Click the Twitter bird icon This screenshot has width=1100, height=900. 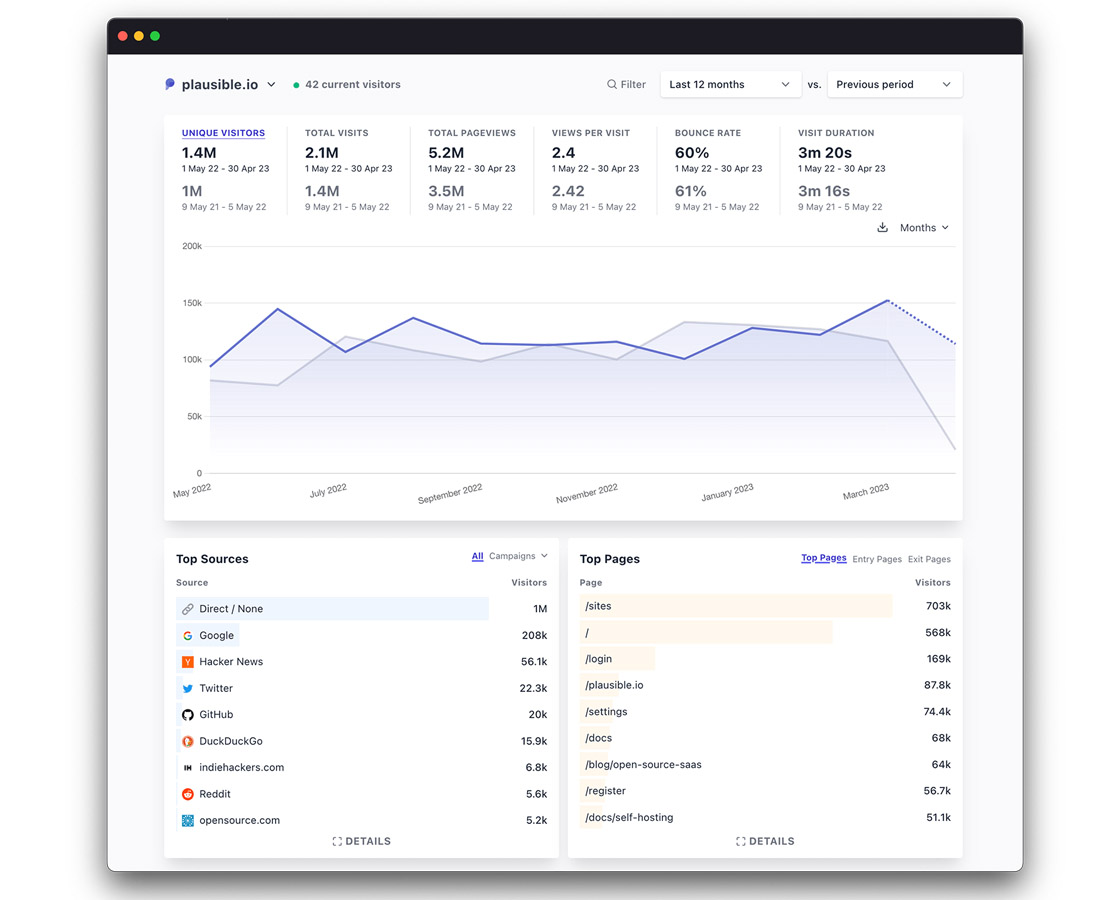[x=187, y=688]
